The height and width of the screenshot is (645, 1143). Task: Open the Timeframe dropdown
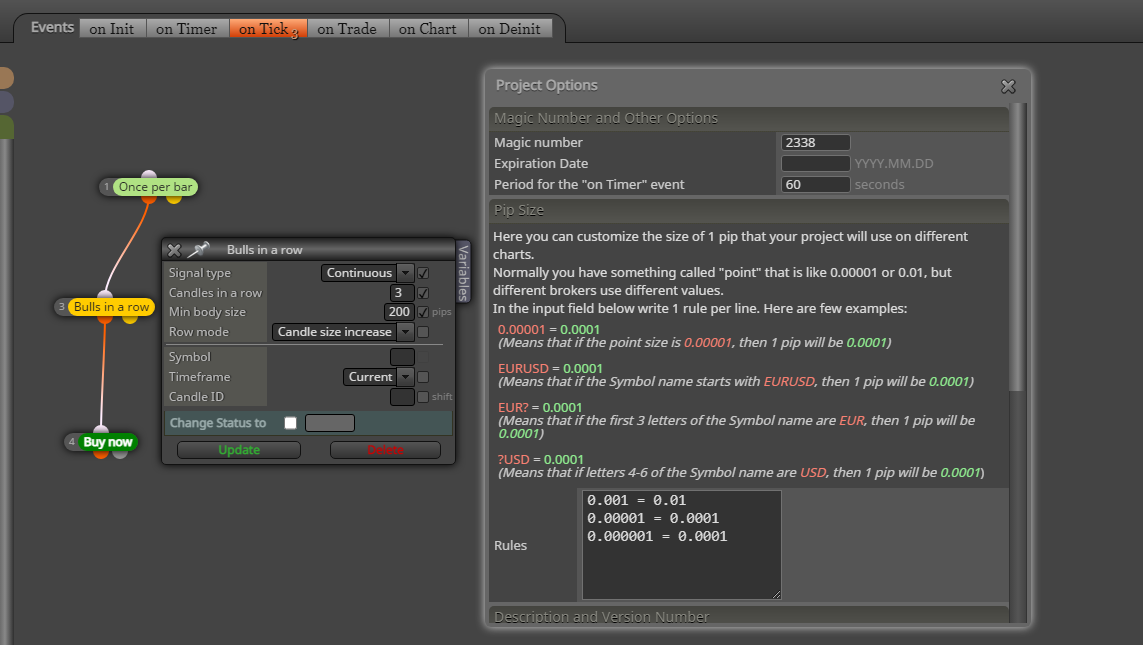[378, 377]
